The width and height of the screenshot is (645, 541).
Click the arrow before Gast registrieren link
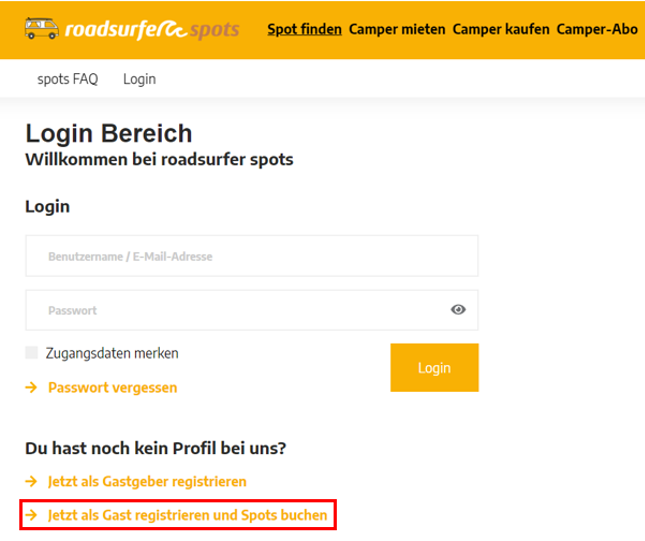pos(31,516)
